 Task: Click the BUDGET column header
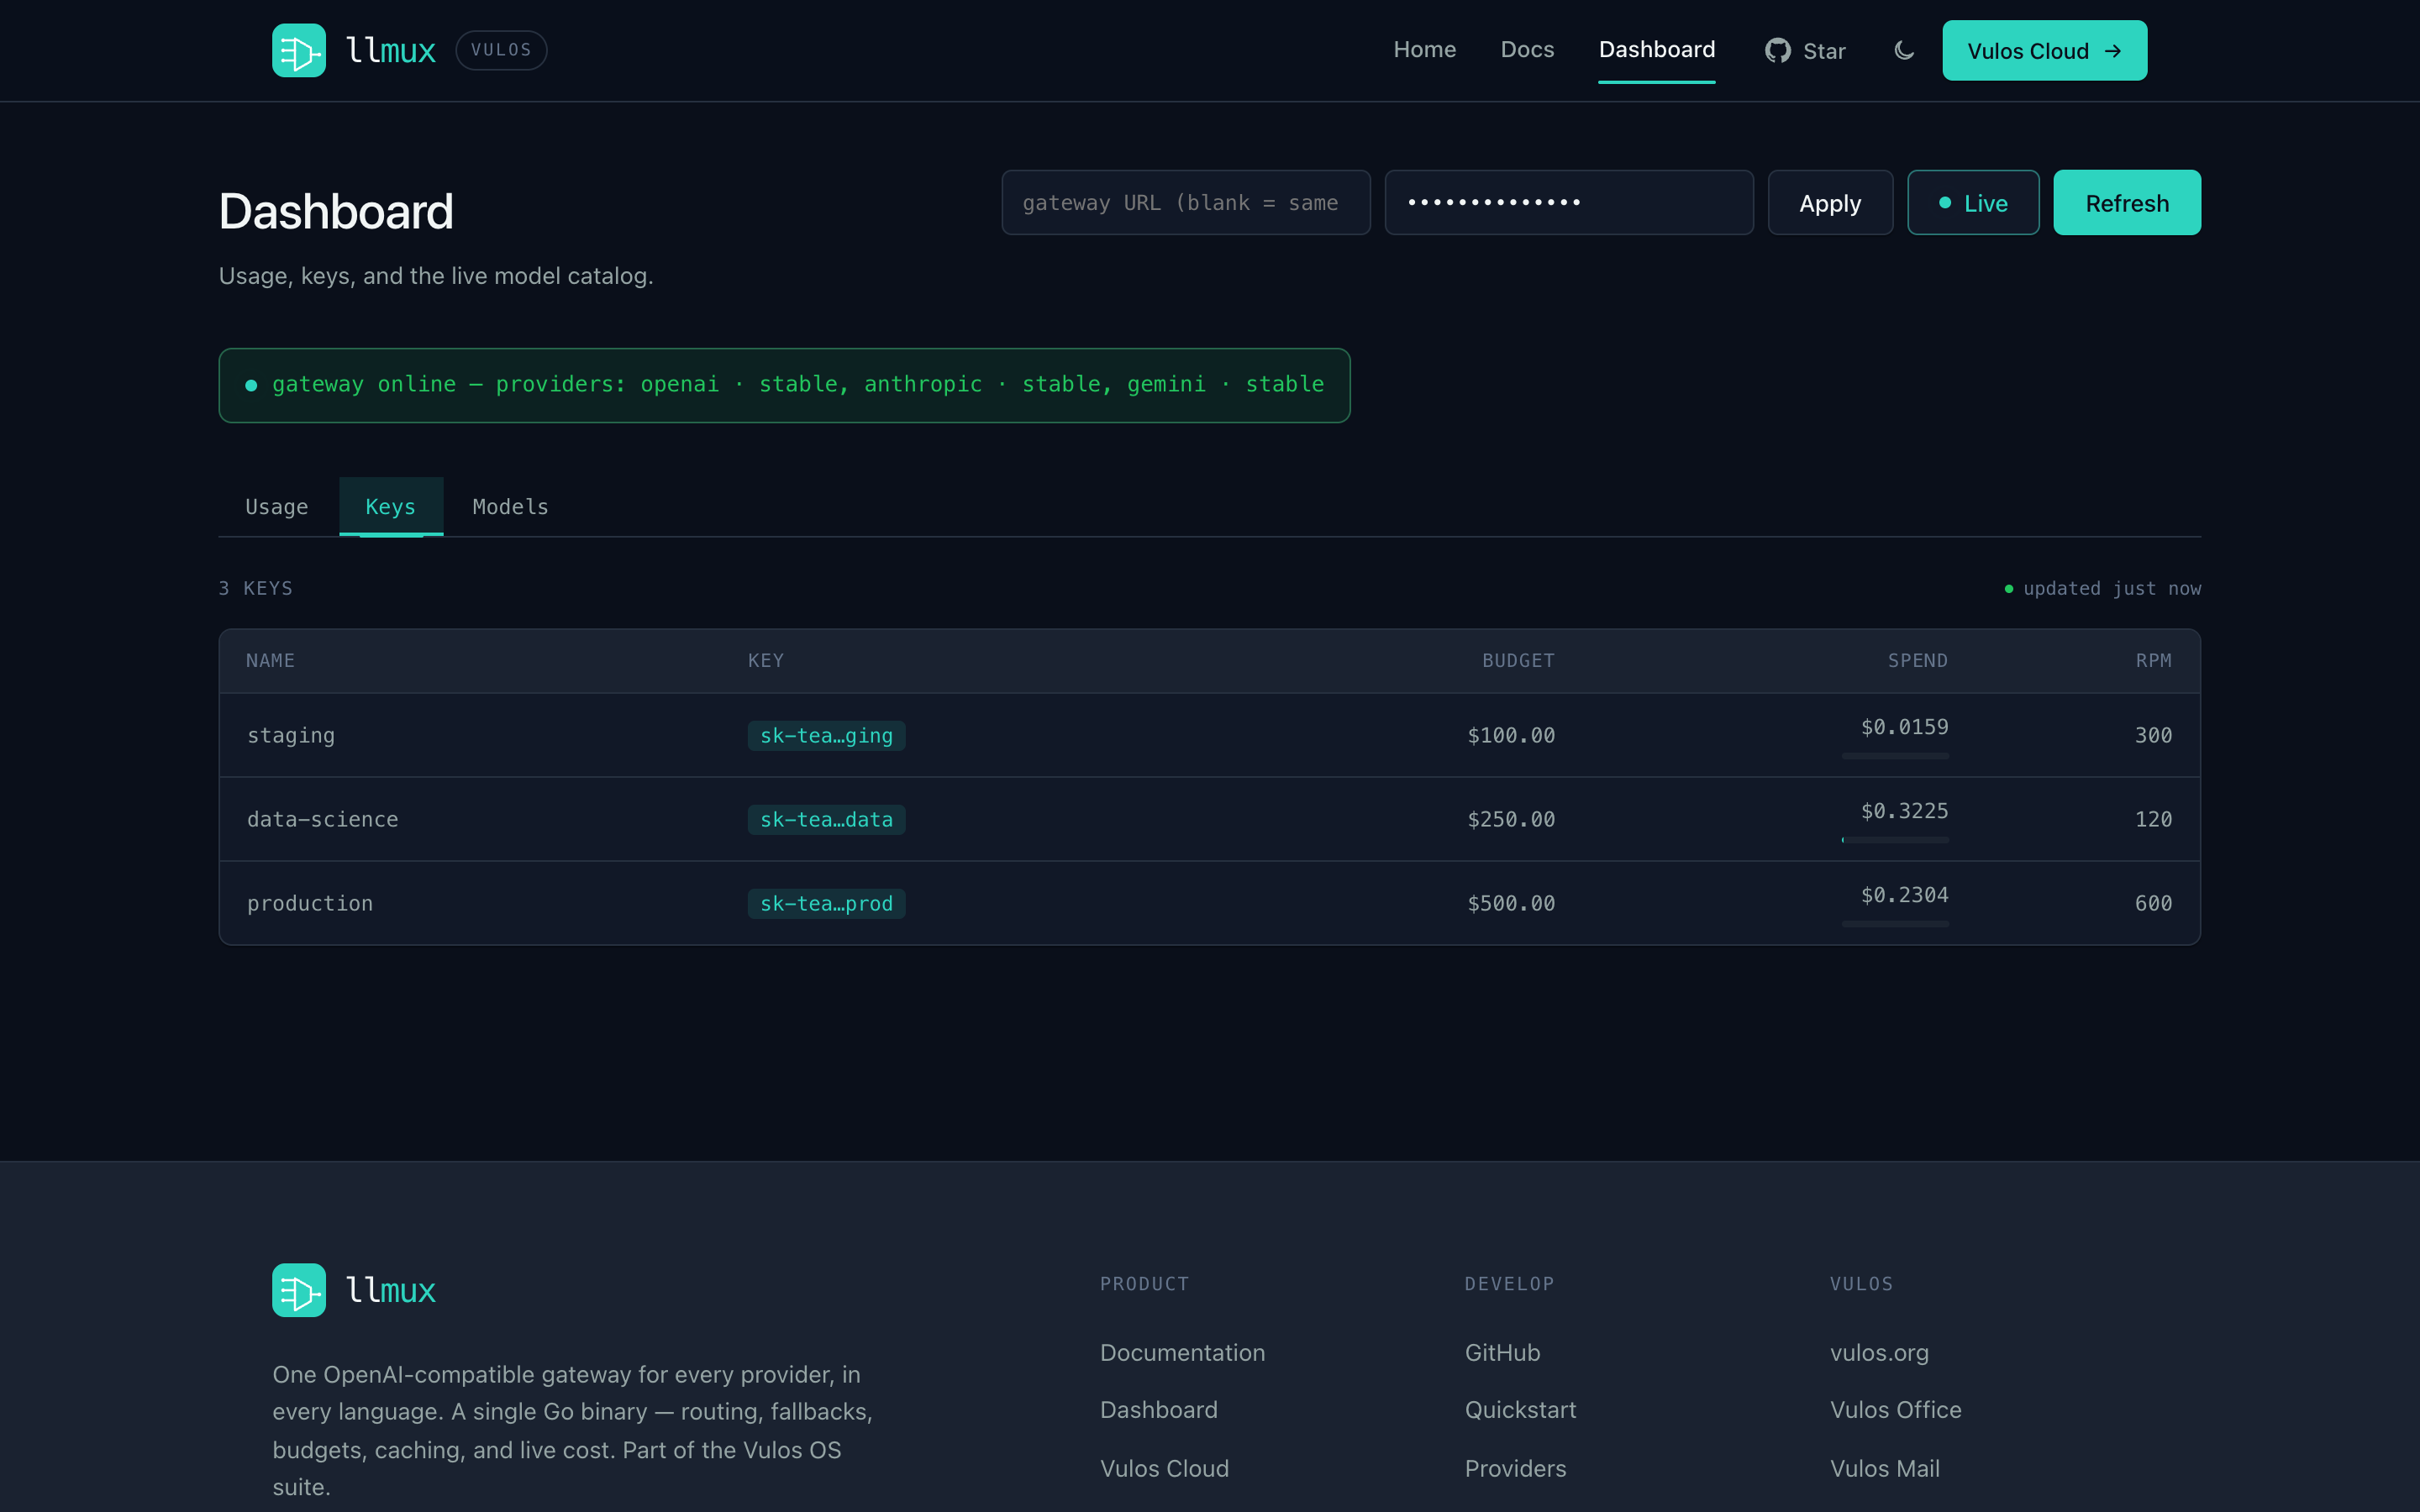1518,661
